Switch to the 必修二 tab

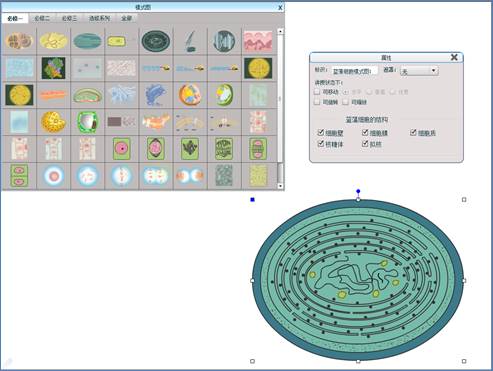click(x=42, y=18)
